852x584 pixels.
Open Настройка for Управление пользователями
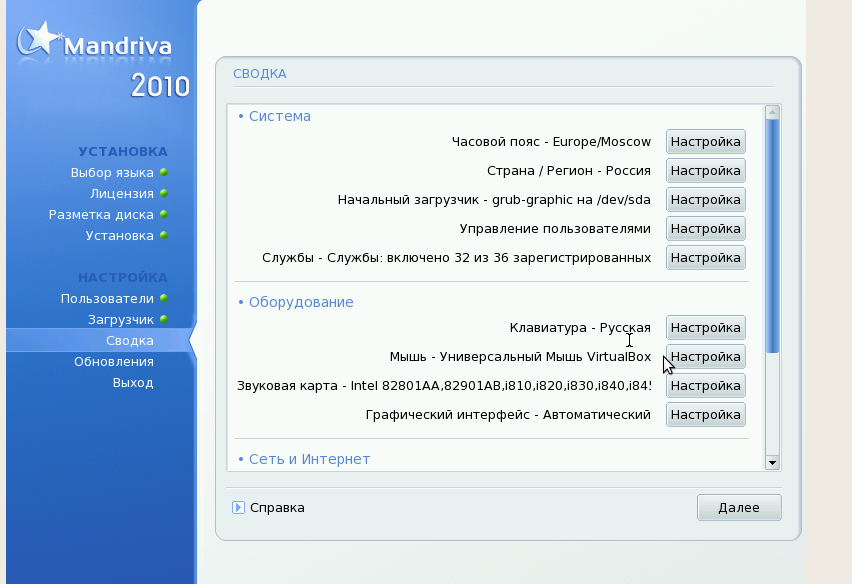[x=705, y=229]
